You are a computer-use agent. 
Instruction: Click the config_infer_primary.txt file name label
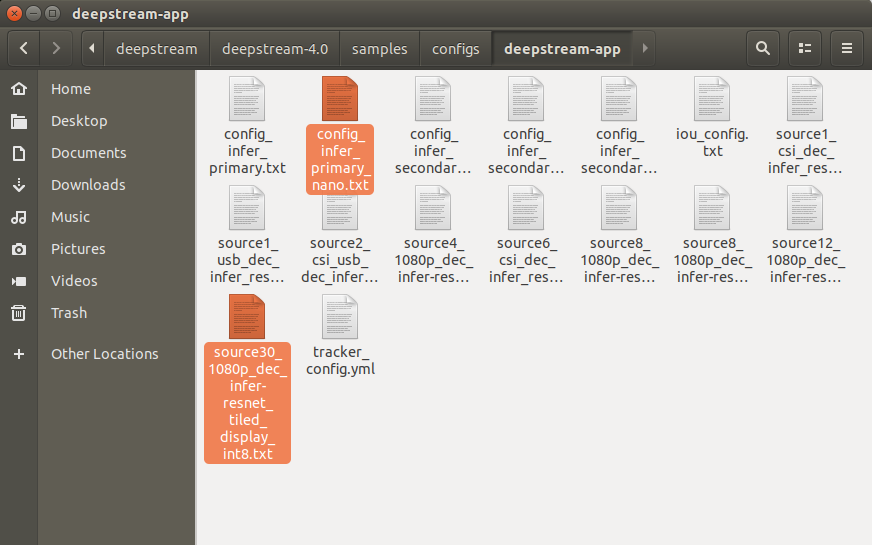(247, 151)
